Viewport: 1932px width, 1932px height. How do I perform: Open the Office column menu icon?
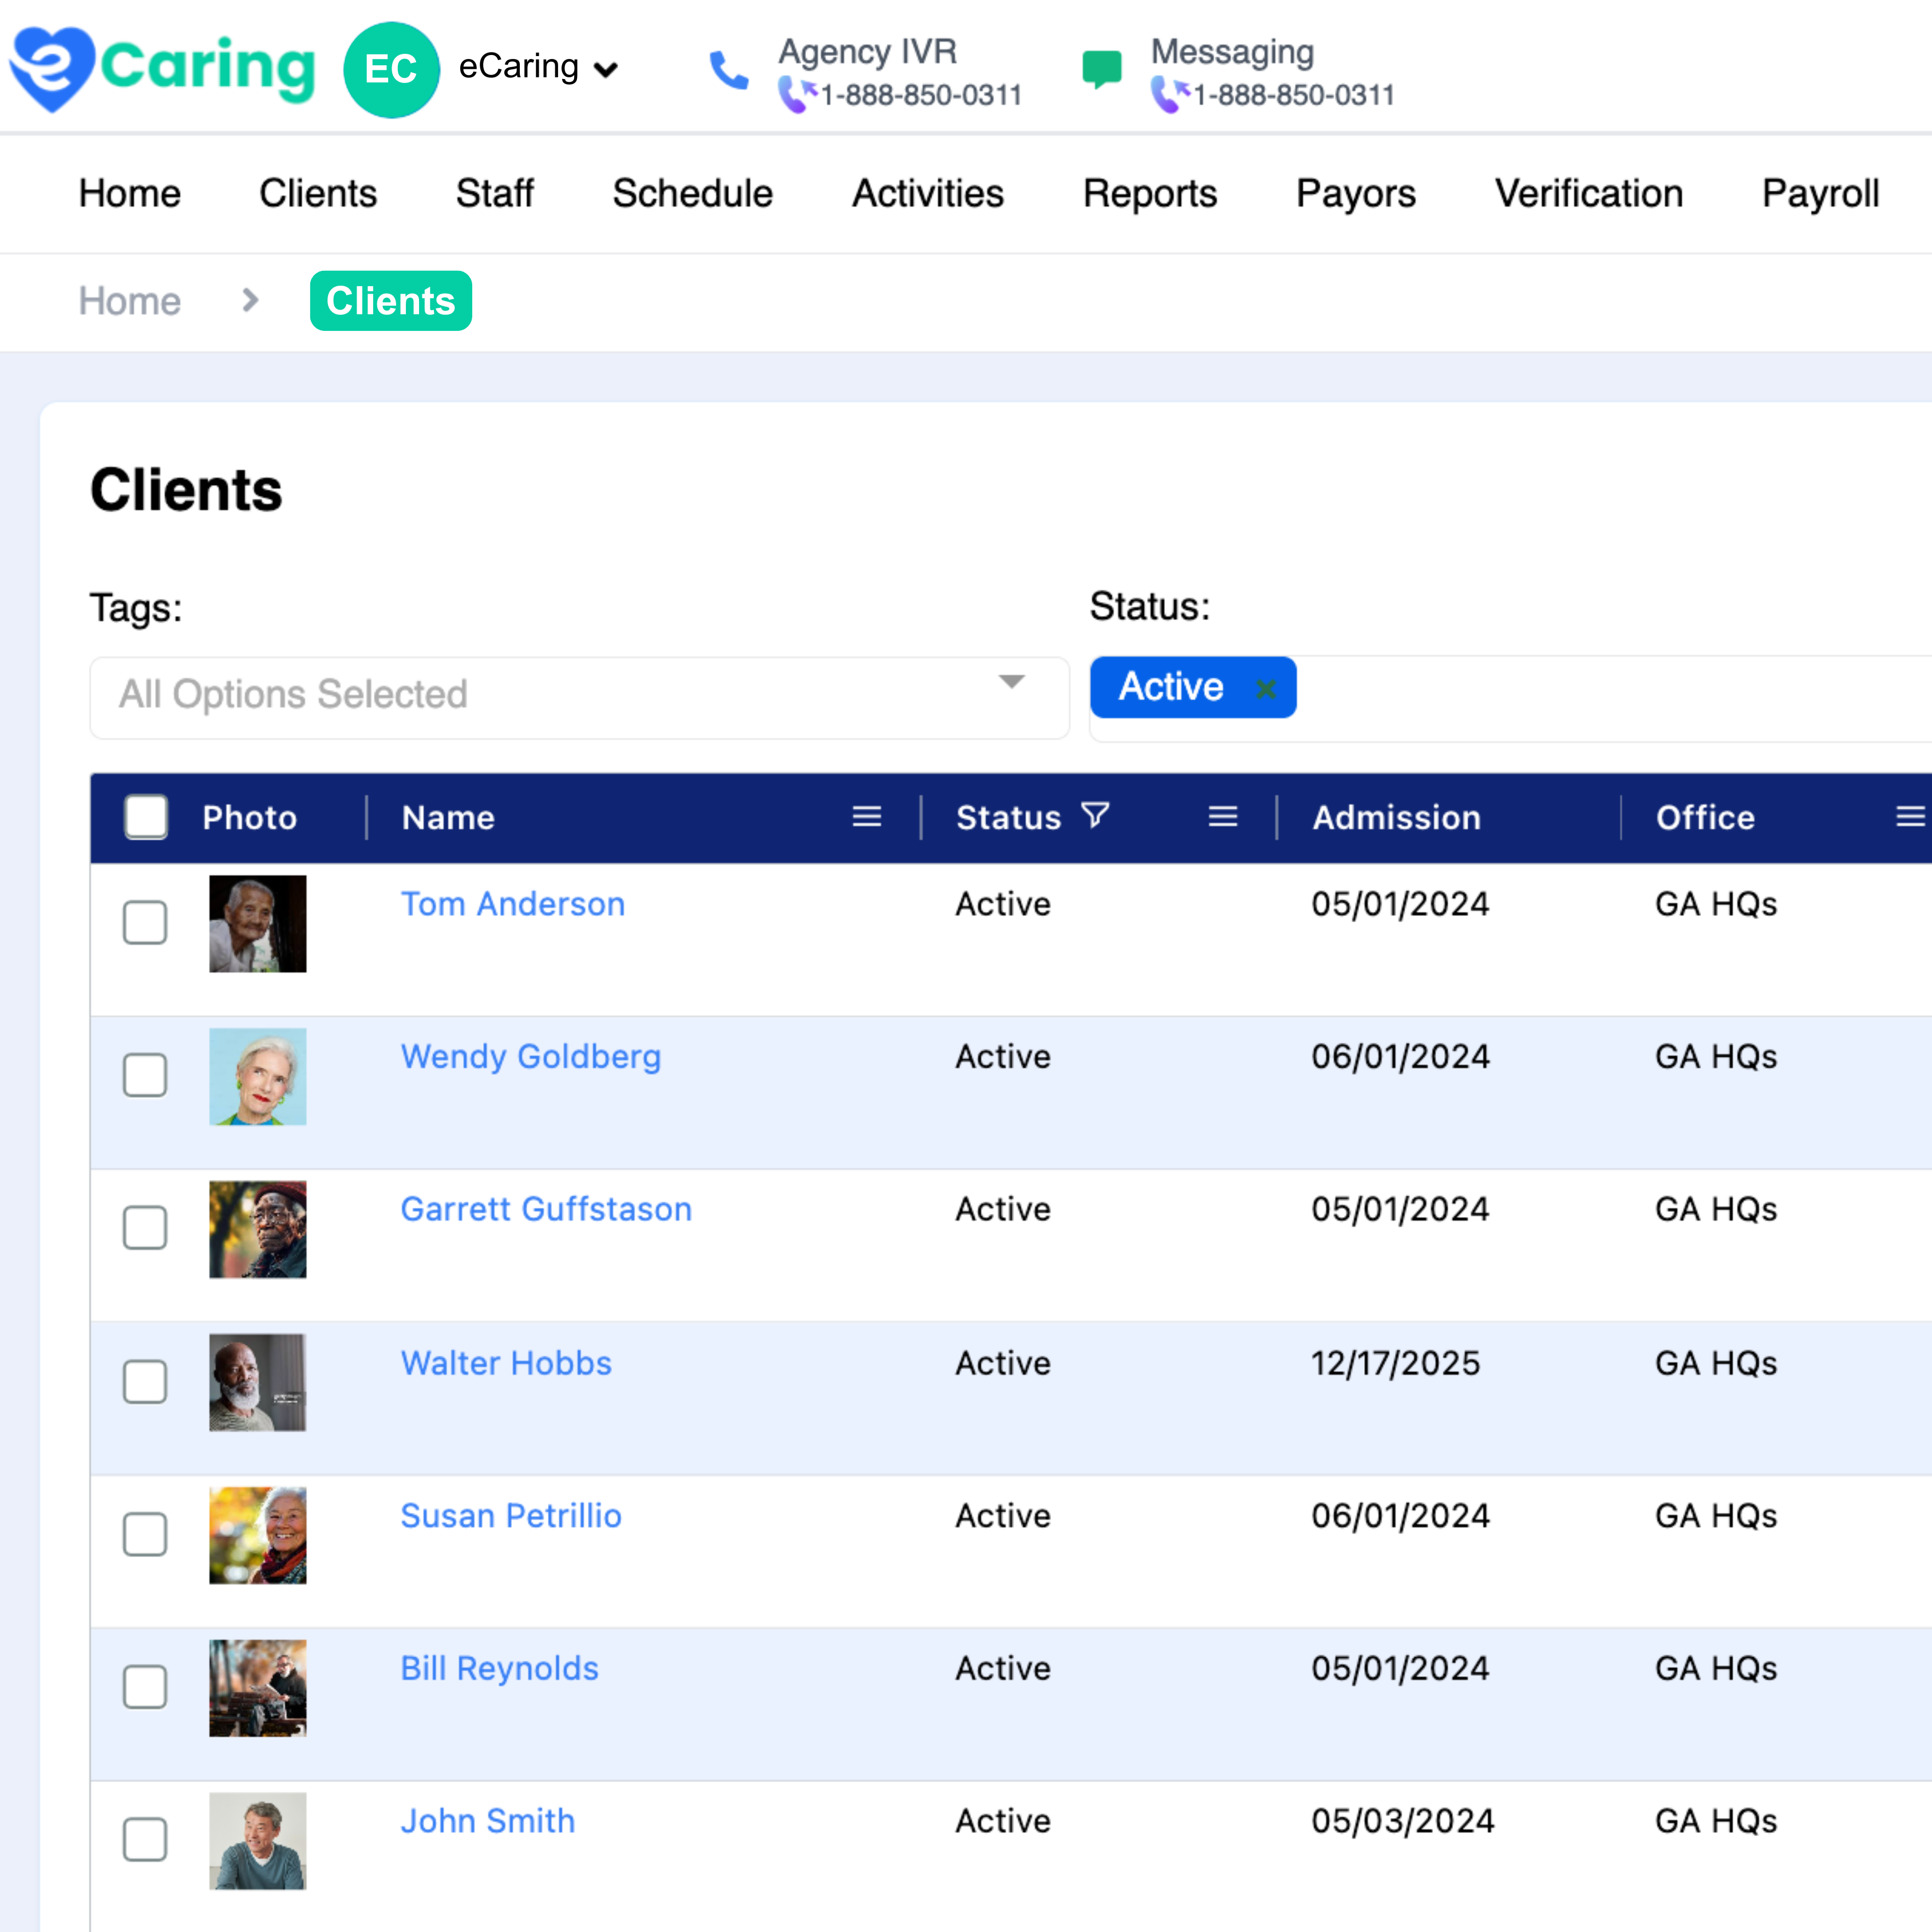pyautogui.click(x=1909, y=817)
